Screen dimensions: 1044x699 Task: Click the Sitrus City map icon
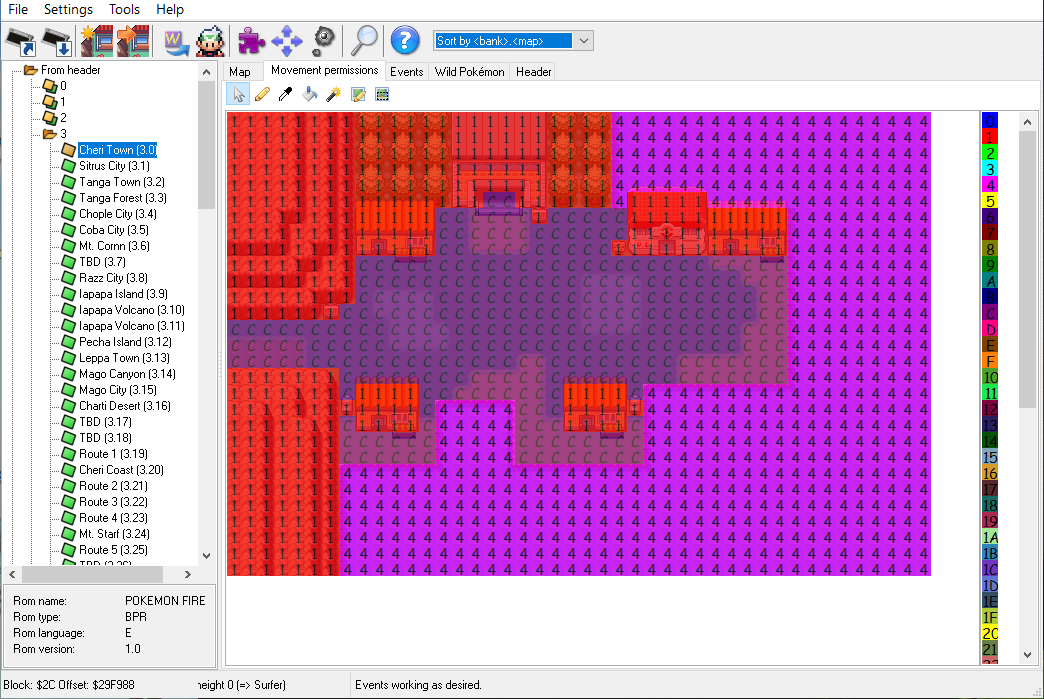click(x=69, y=166)
